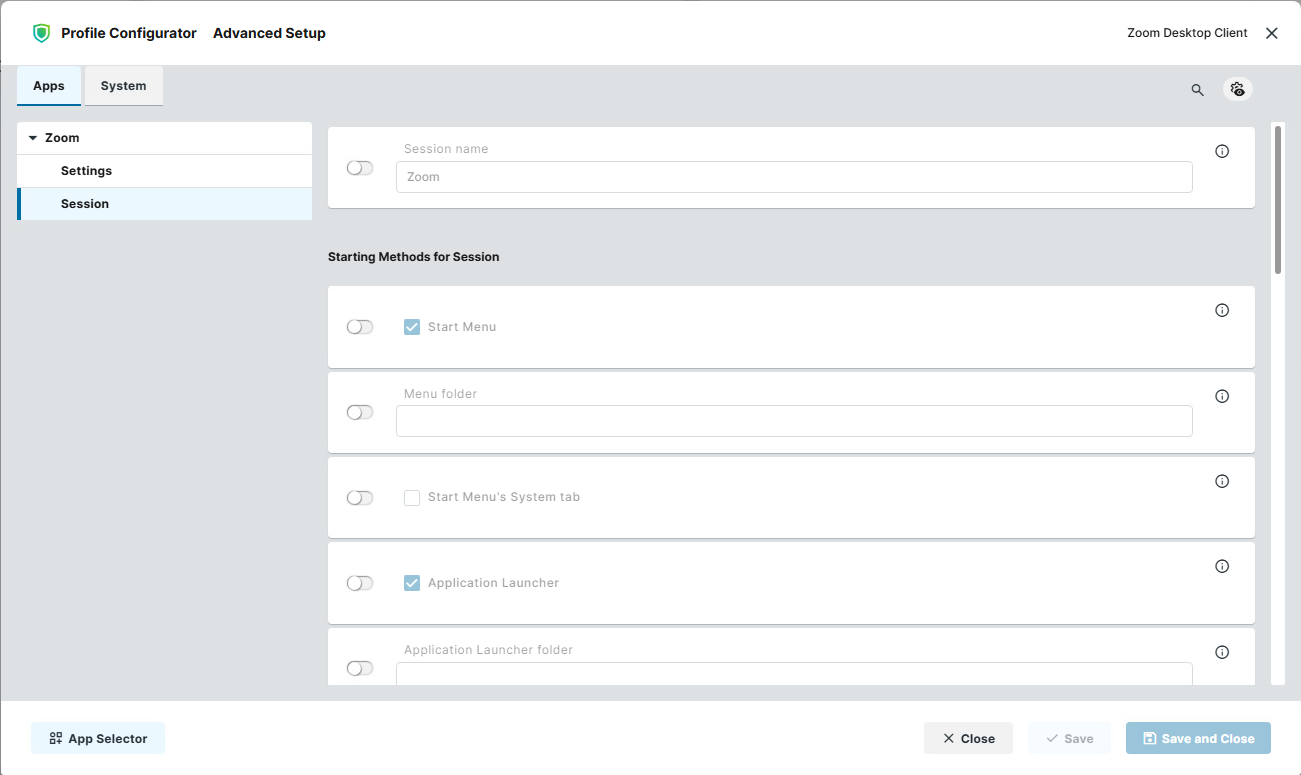
Task: Open Settings under Zoom
Action: click(x=165, y=171)
